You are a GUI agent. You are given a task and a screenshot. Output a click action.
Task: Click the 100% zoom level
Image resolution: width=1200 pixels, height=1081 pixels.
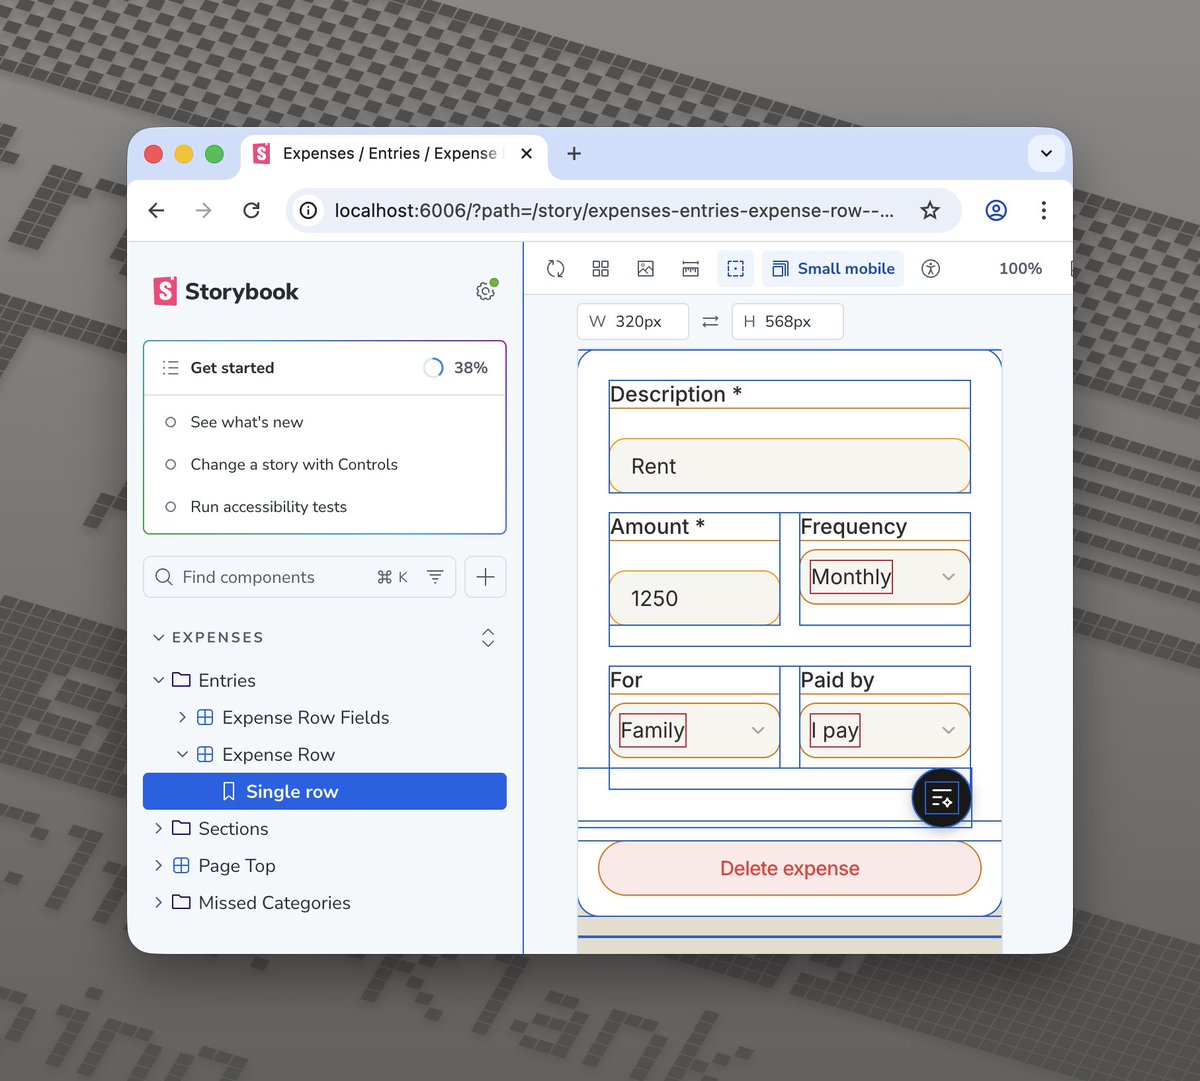(x=1020, y=268)
